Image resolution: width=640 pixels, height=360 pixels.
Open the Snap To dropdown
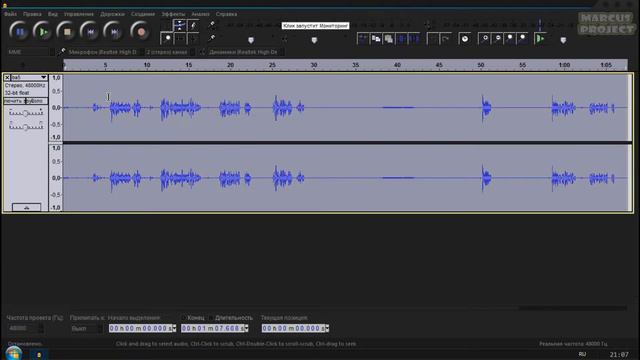pos(87,328)
